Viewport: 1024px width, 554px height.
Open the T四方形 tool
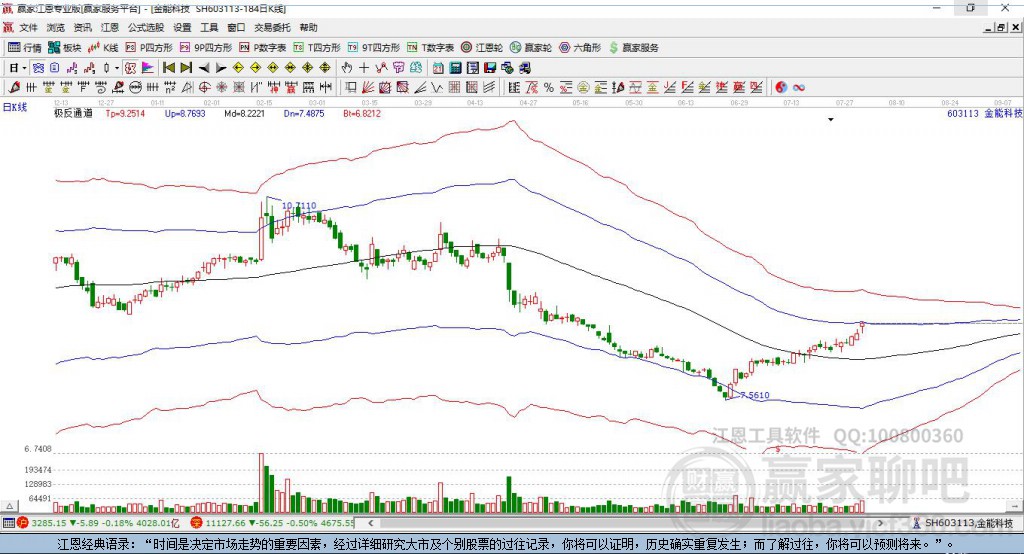pos(317,48)
